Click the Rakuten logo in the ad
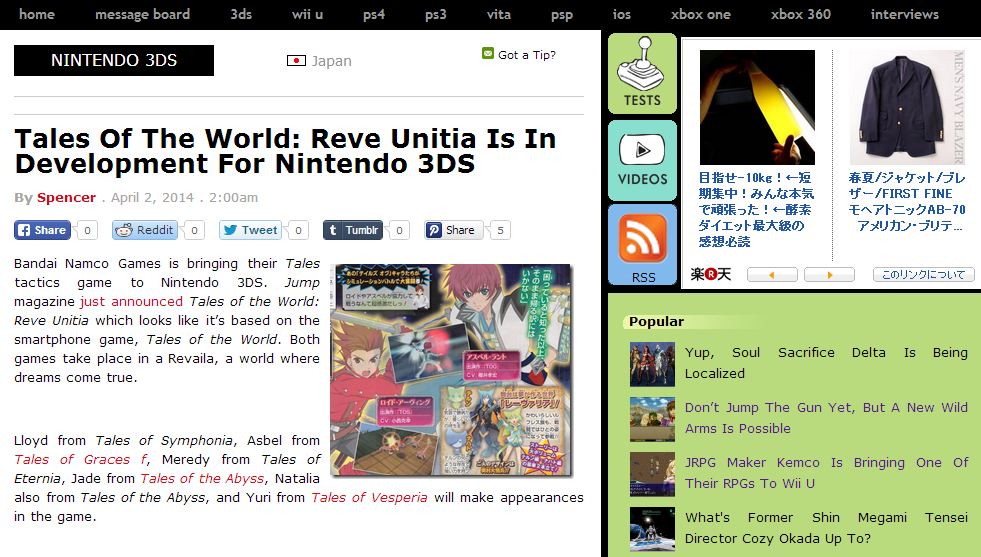 711,273
